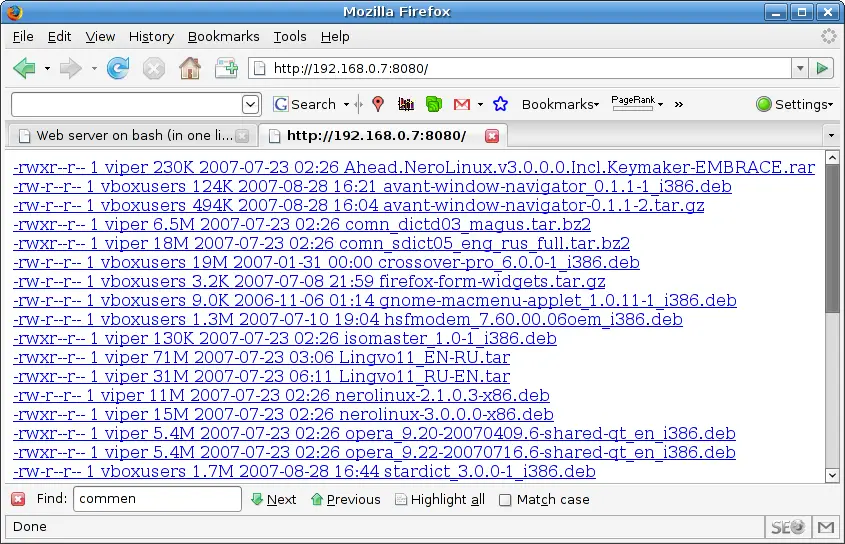
Task: Enable the Match case checkbox
Action: pyautogui.click(x=505, y=500)
